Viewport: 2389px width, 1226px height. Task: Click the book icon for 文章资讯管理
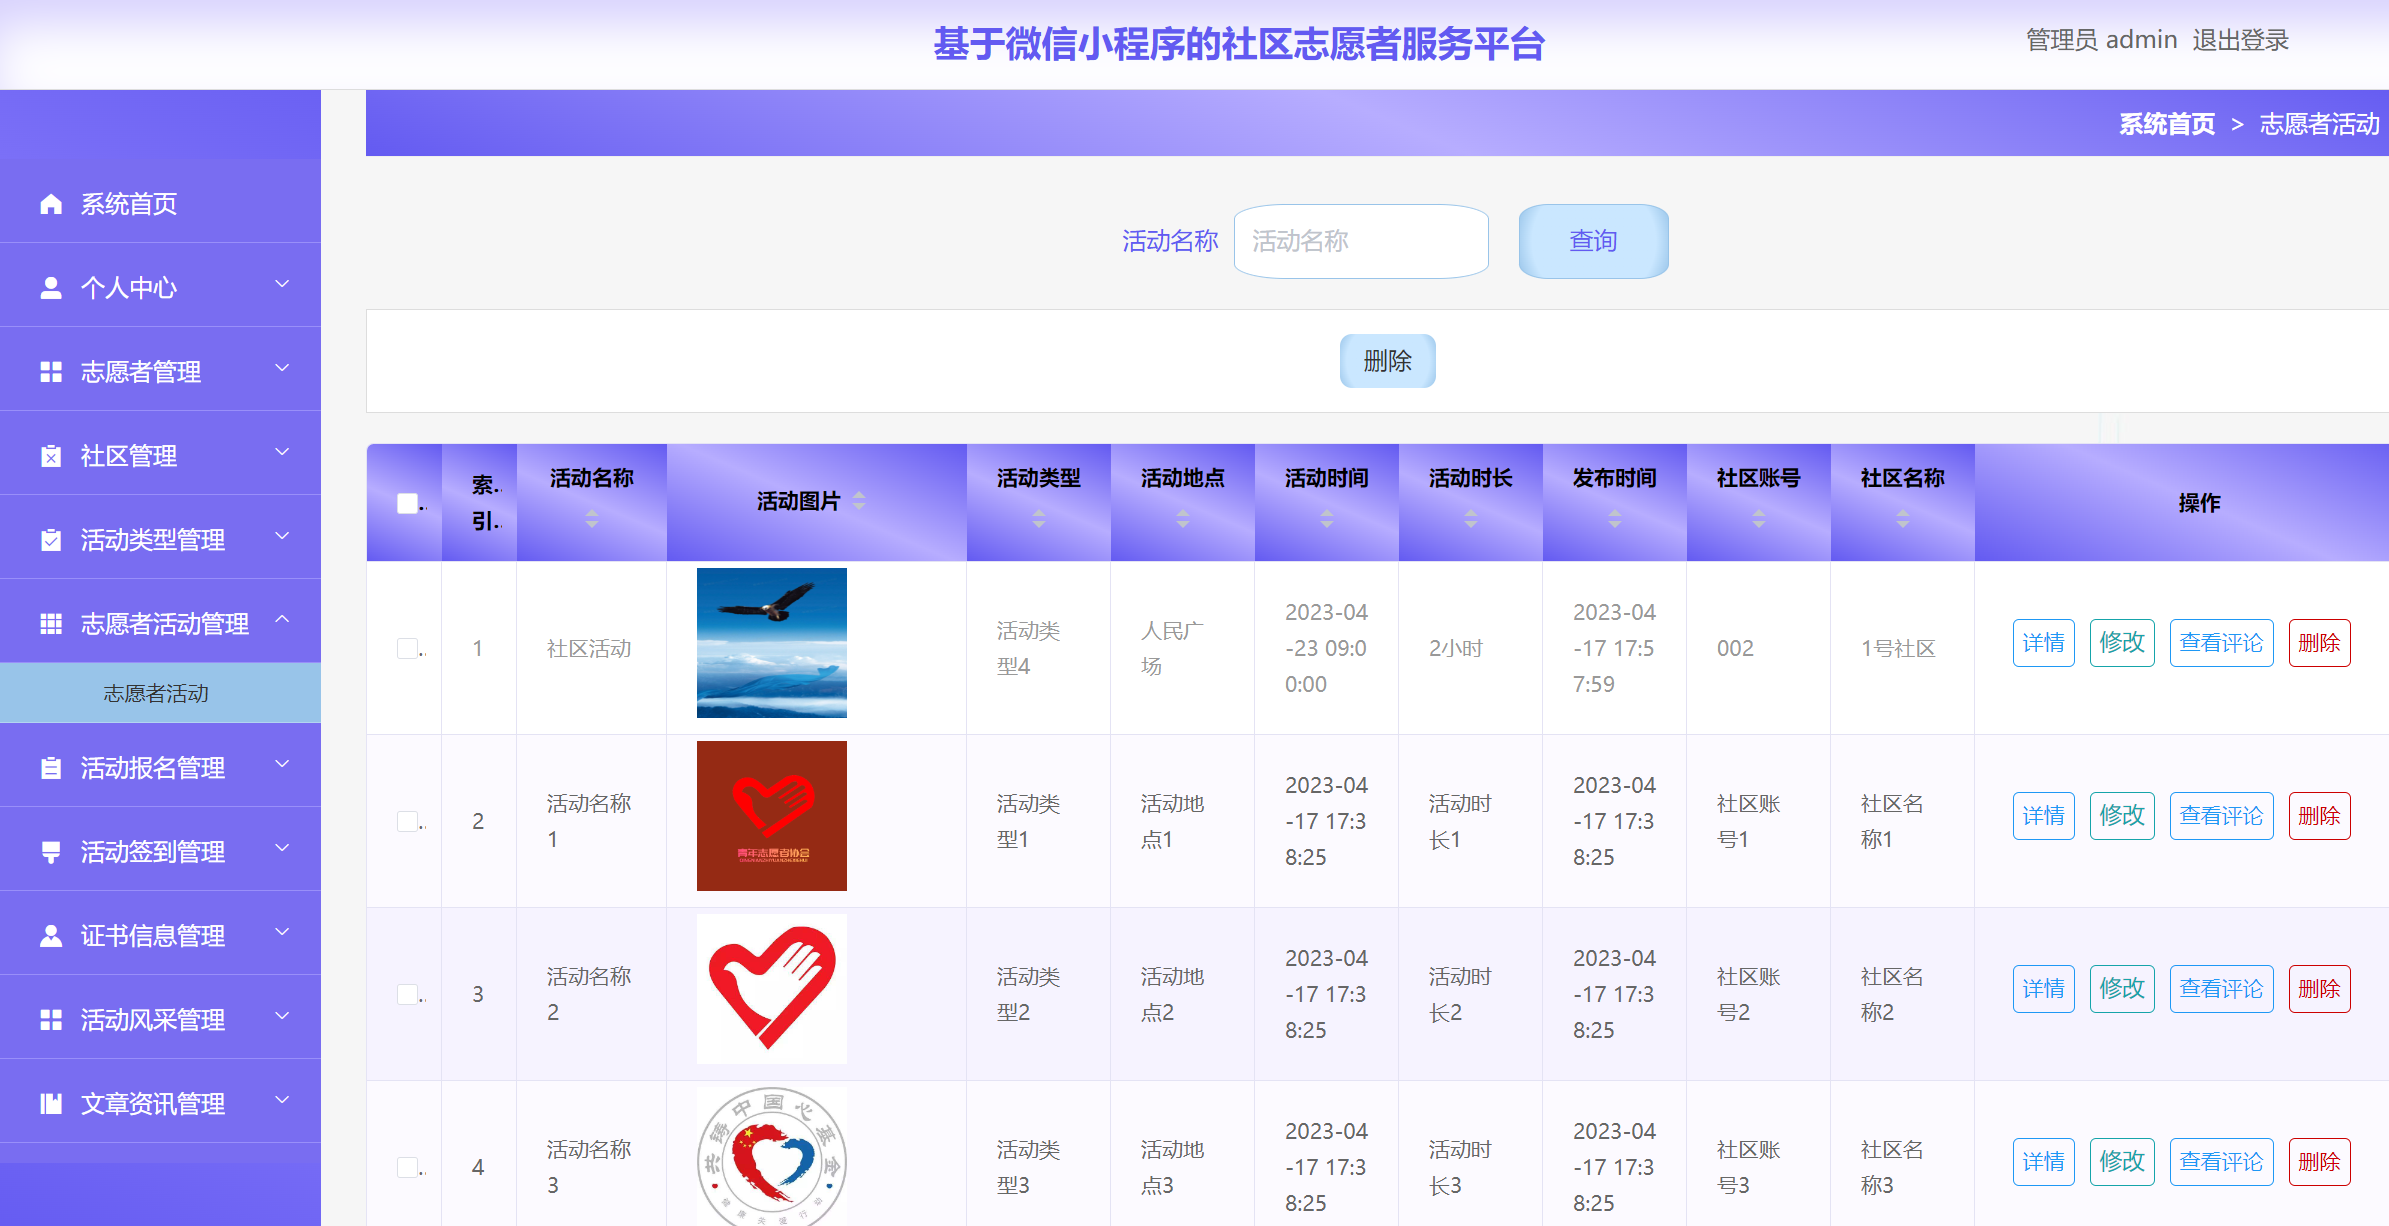pos(51,1104)
